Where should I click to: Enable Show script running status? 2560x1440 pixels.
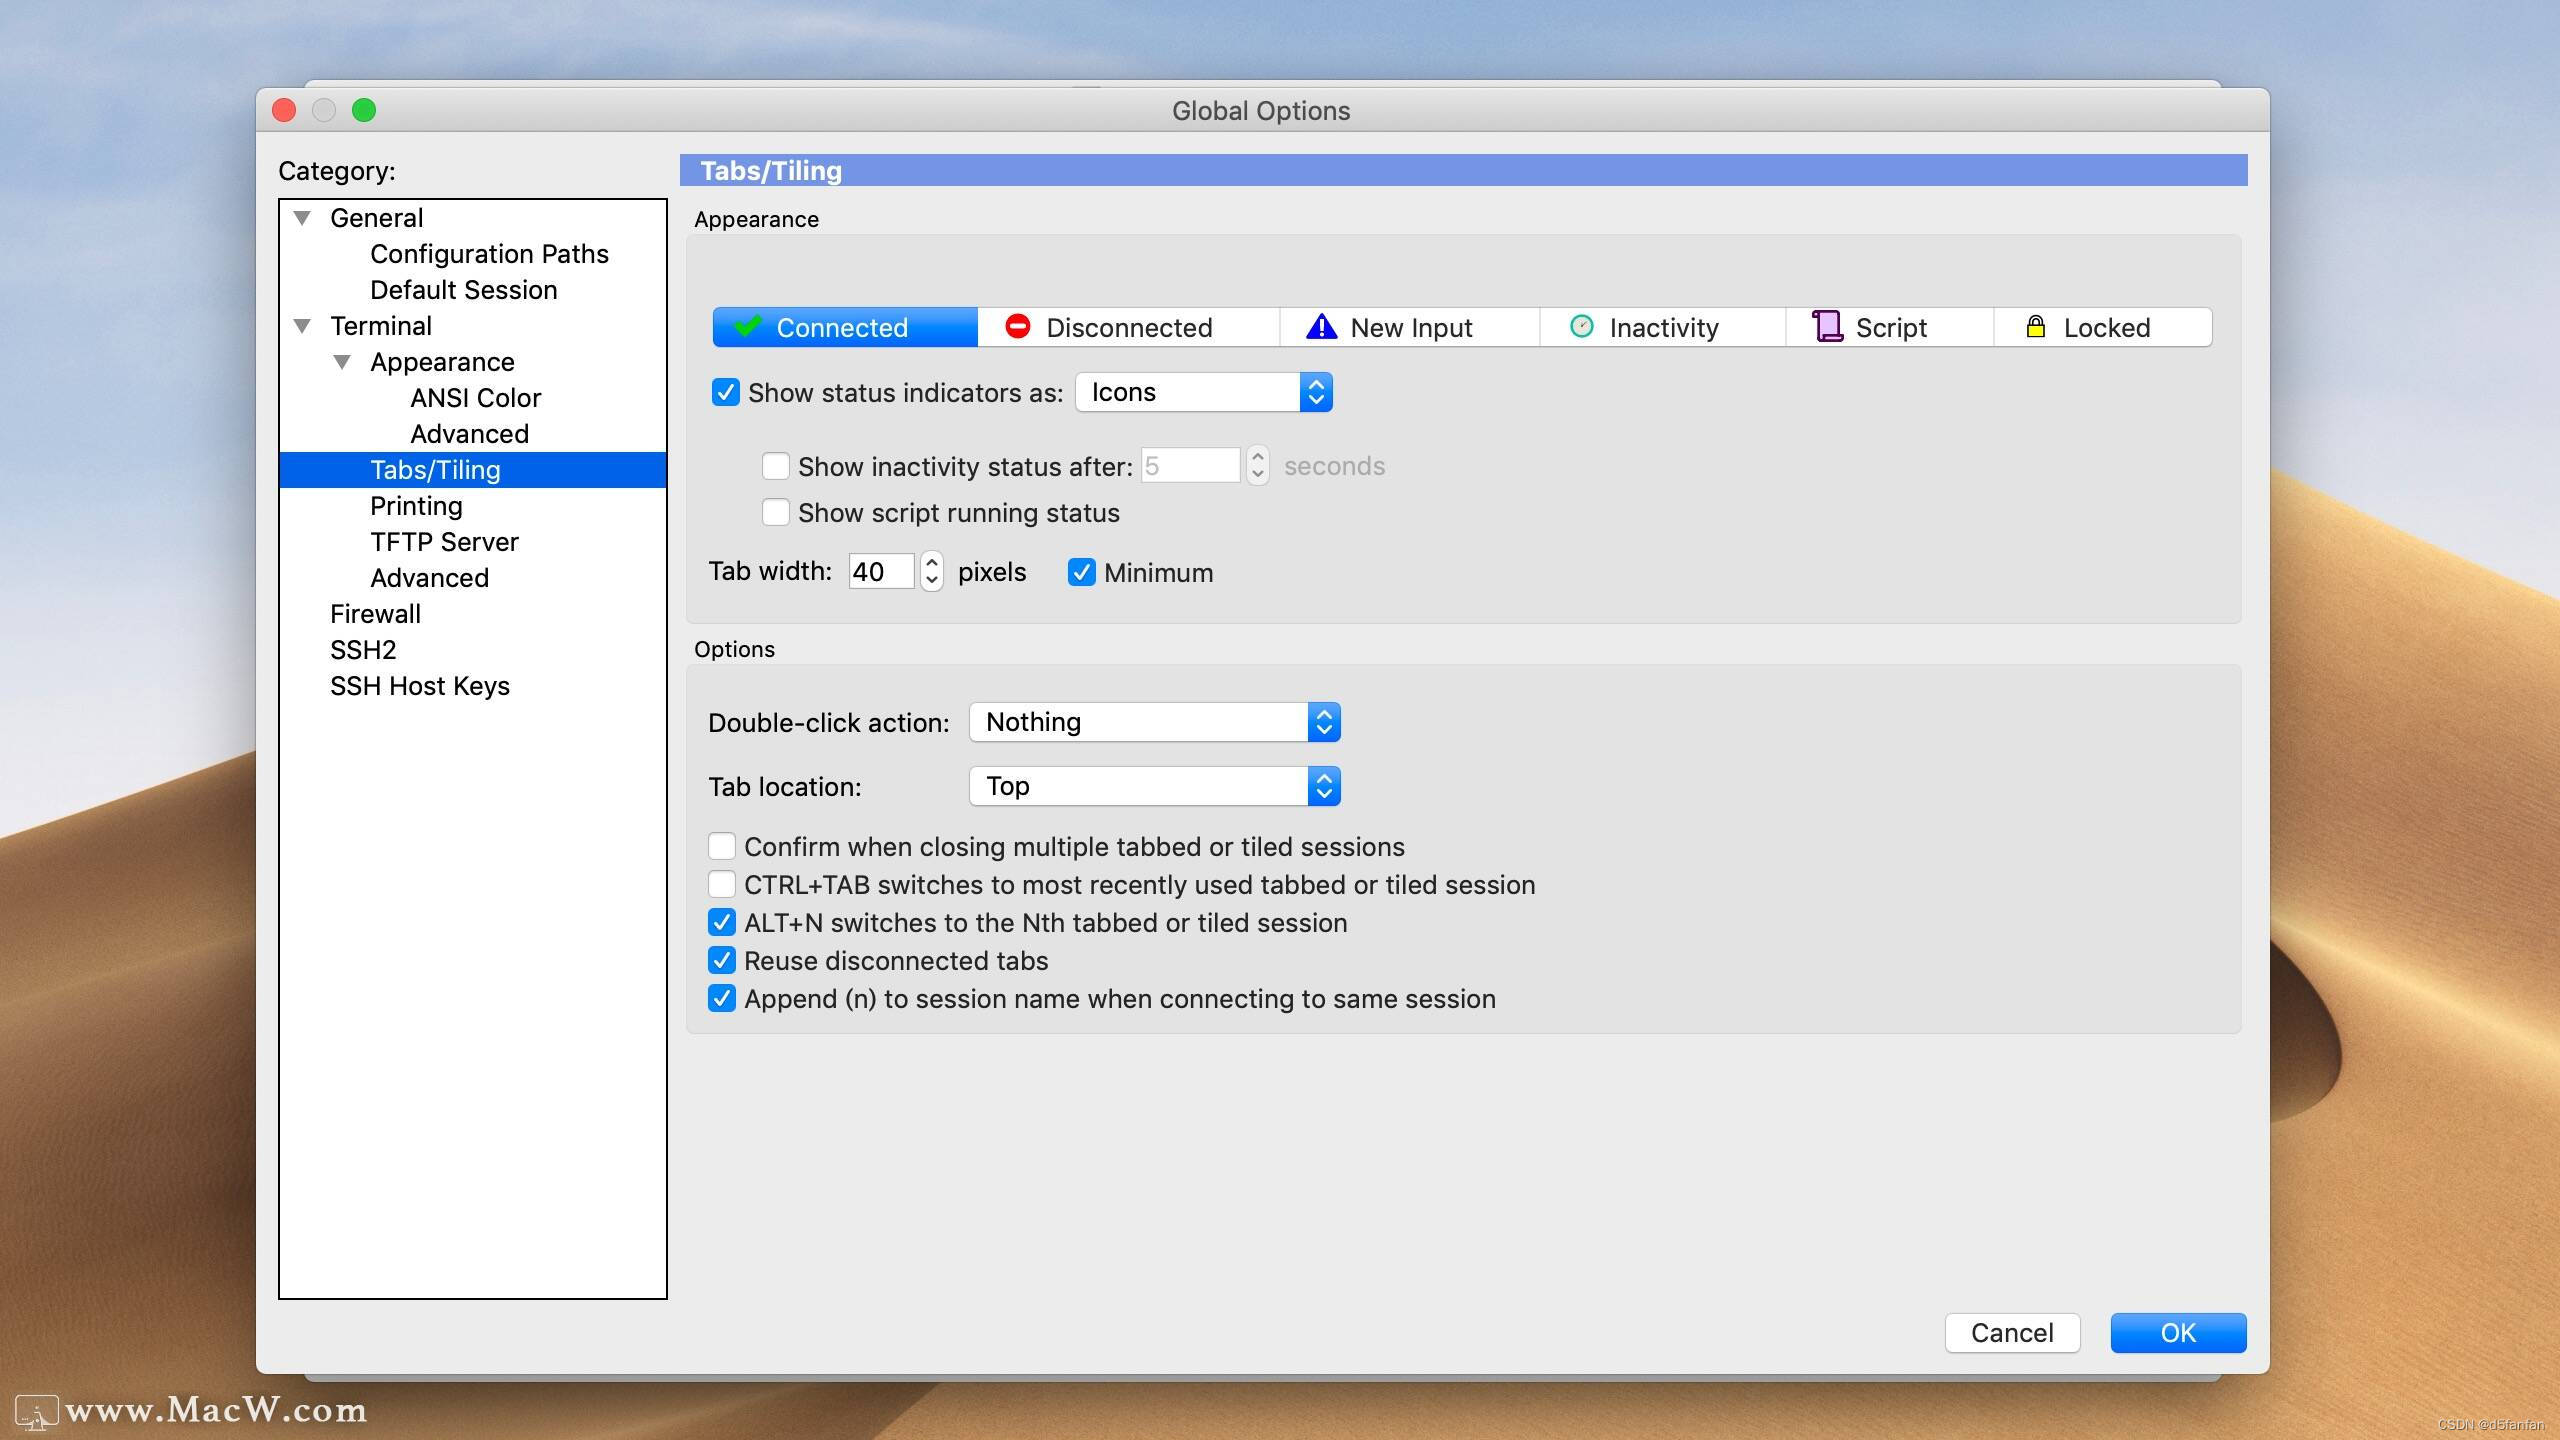(776, 512)
